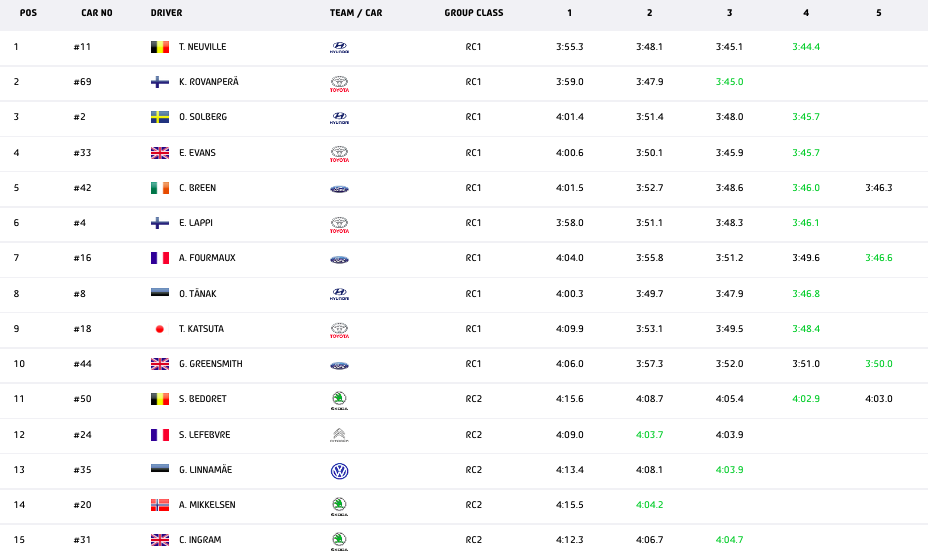Click Neuville's green 3:44.4 run time

(806, 47)
